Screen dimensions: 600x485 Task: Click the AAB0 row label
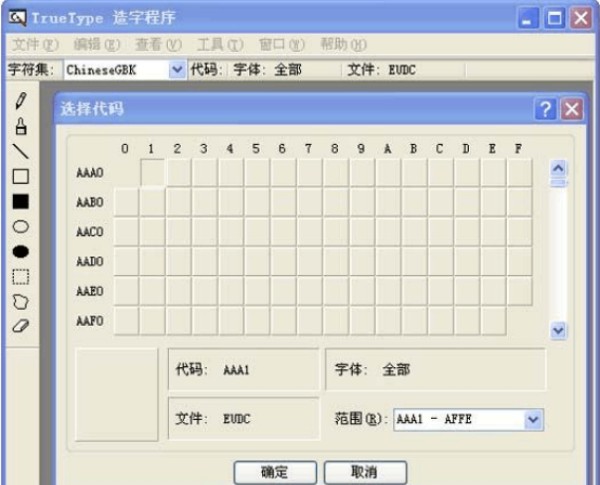point(90,202)
